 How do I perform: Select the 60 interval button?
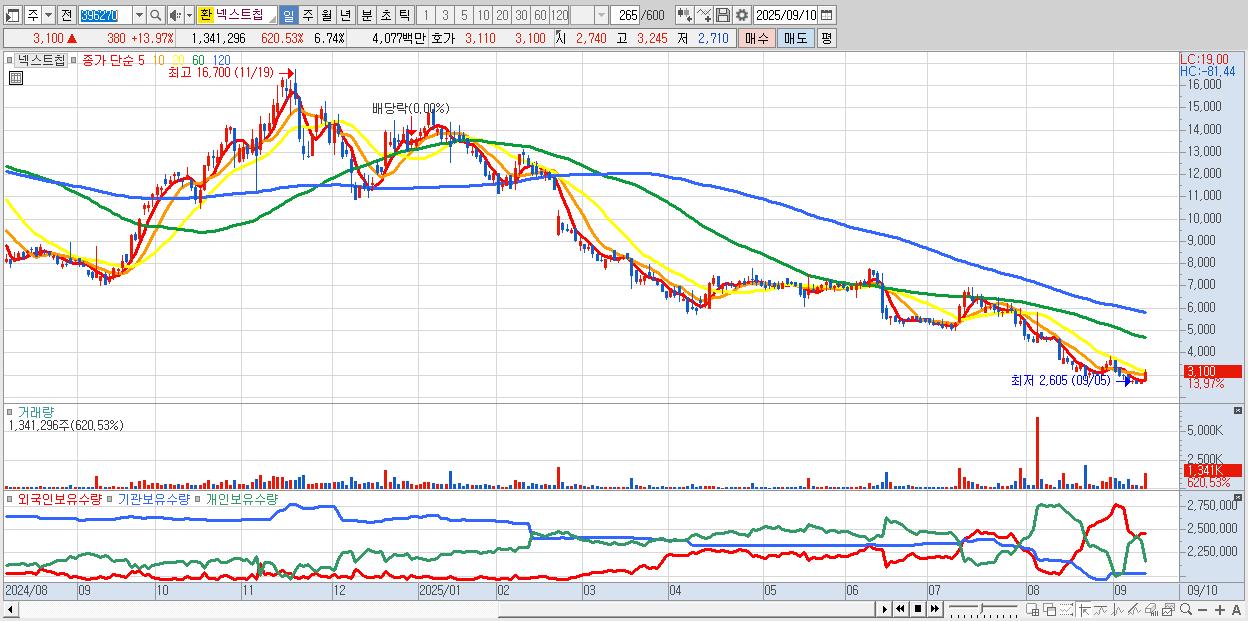[x=540, y=15]
